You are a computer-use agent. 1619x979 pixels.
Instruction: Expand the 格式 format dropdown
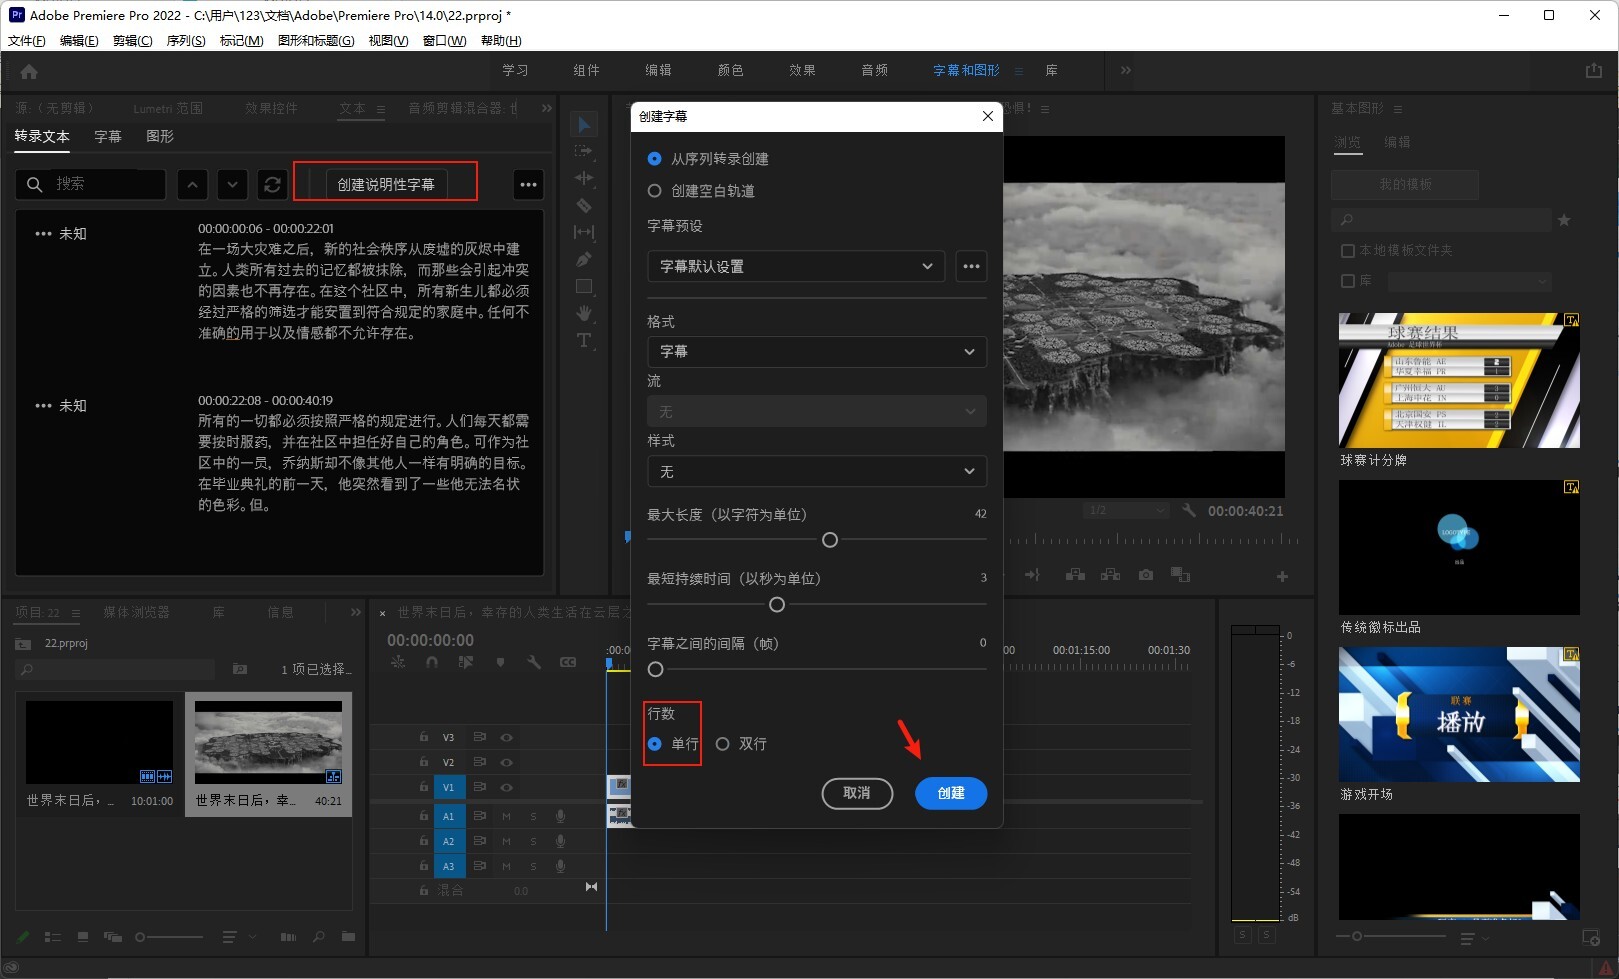pyautogui.click(x=816, y=352)
